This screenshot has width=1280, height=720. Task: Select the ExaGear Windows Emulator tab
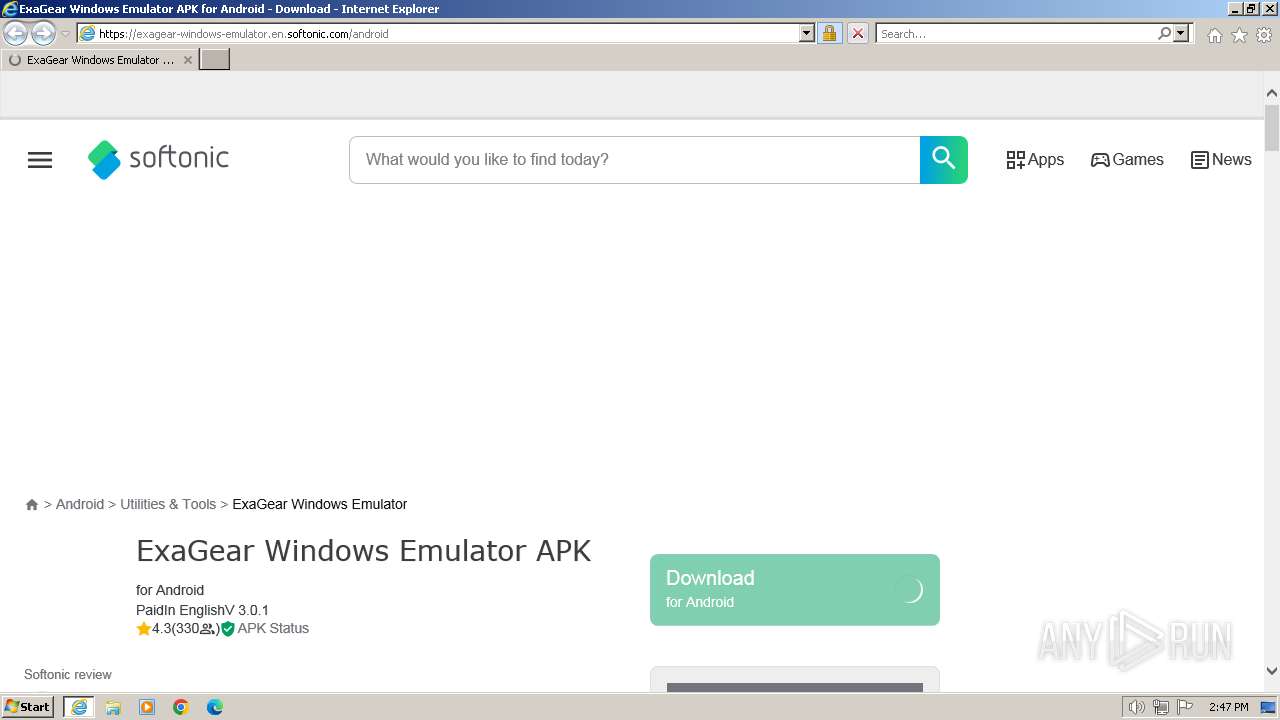point(100,60)
